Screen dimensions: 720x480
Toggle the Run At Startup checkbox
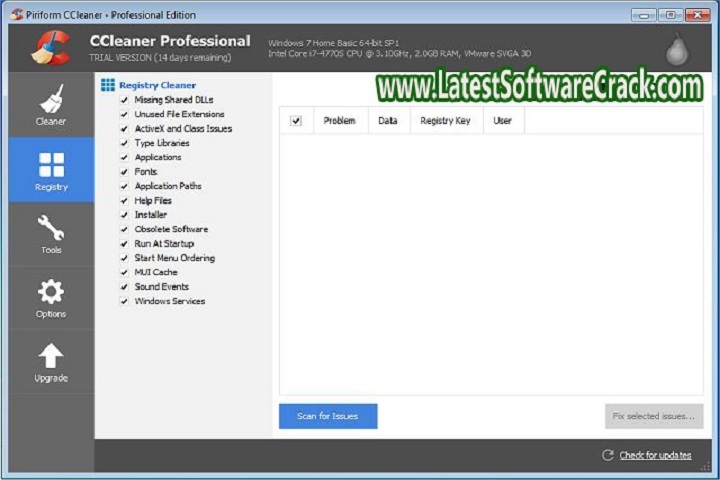[x=124, y=244]
